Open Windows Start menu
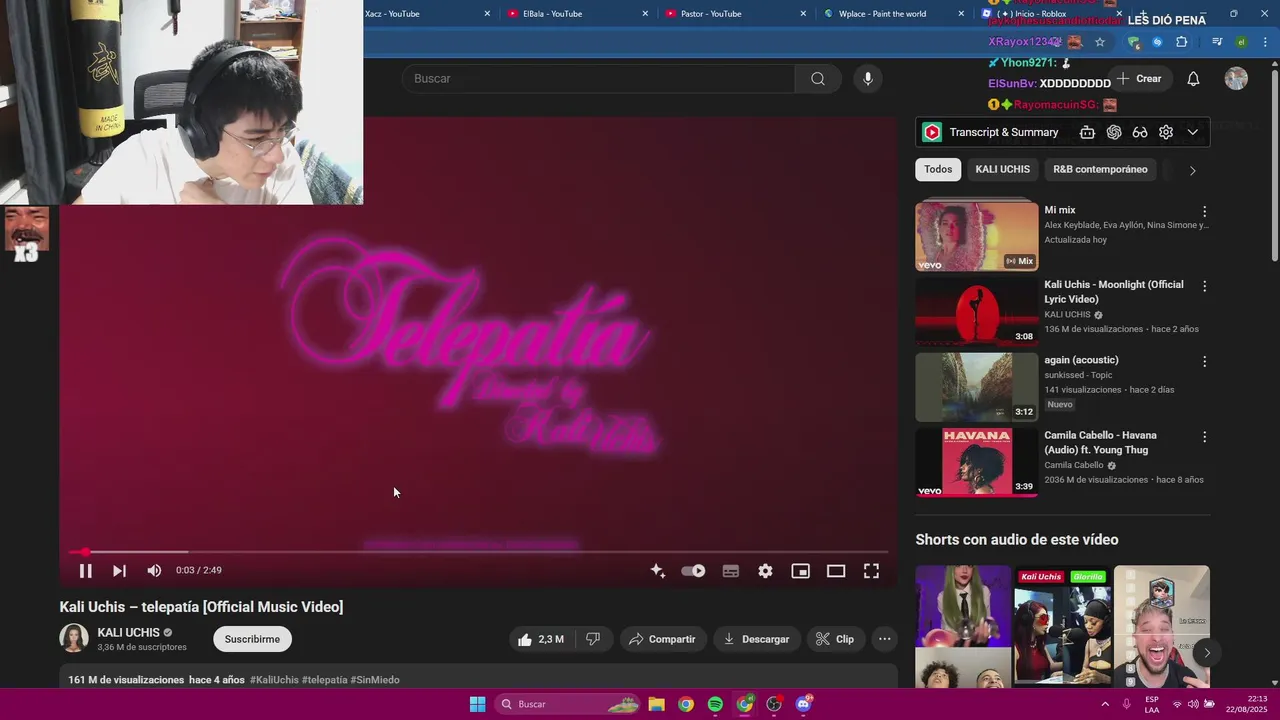The height and width of the screenshot is (720, 1280). pyautogui.click(x=478, y=704)
